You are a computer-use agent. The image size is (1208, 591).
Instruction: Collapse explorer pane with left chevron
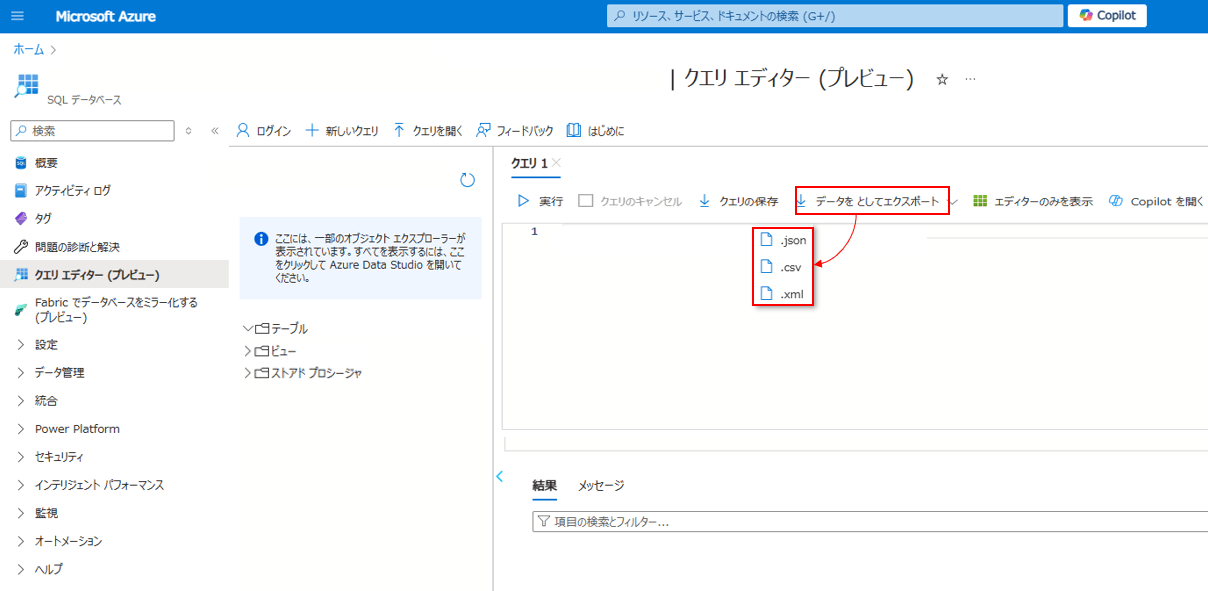click(x=499, y=477)
